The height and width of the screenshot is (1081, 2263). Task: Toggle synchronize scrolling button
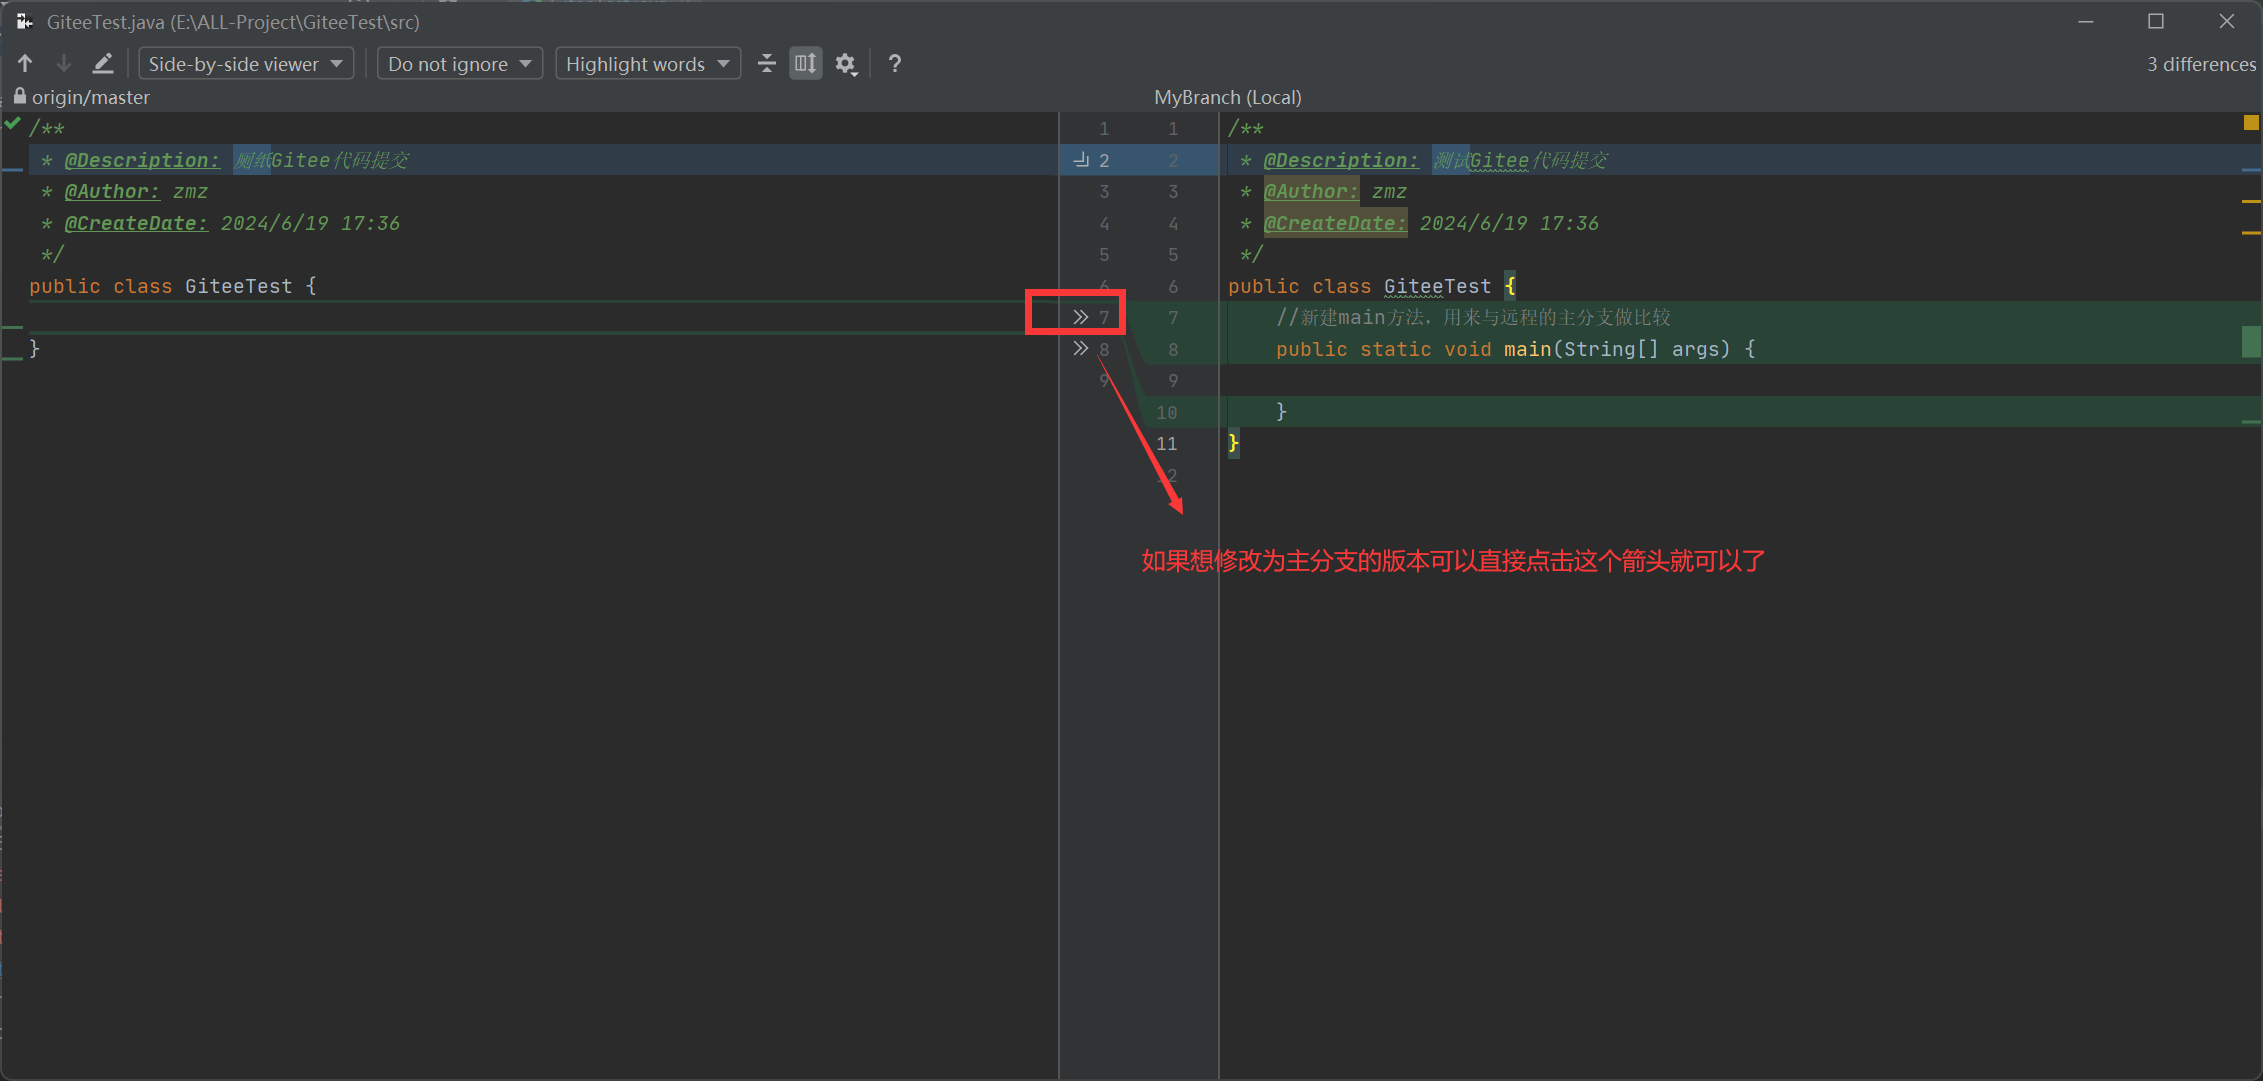click(806, 64)
